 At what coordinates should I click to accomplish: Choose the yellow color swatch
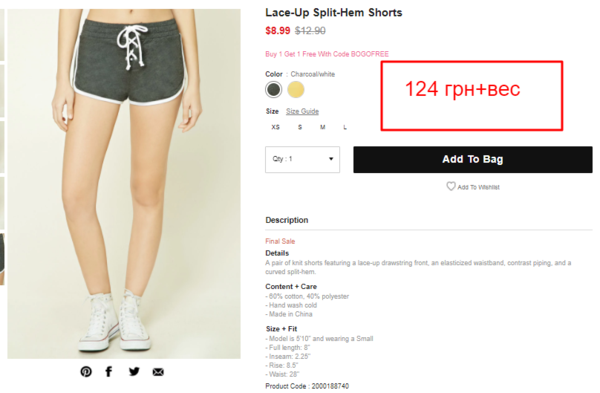point(296,90)
